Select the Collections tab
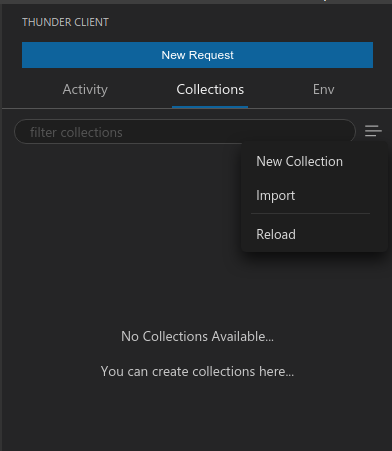 pyautogui.click(x=210, y=90)
